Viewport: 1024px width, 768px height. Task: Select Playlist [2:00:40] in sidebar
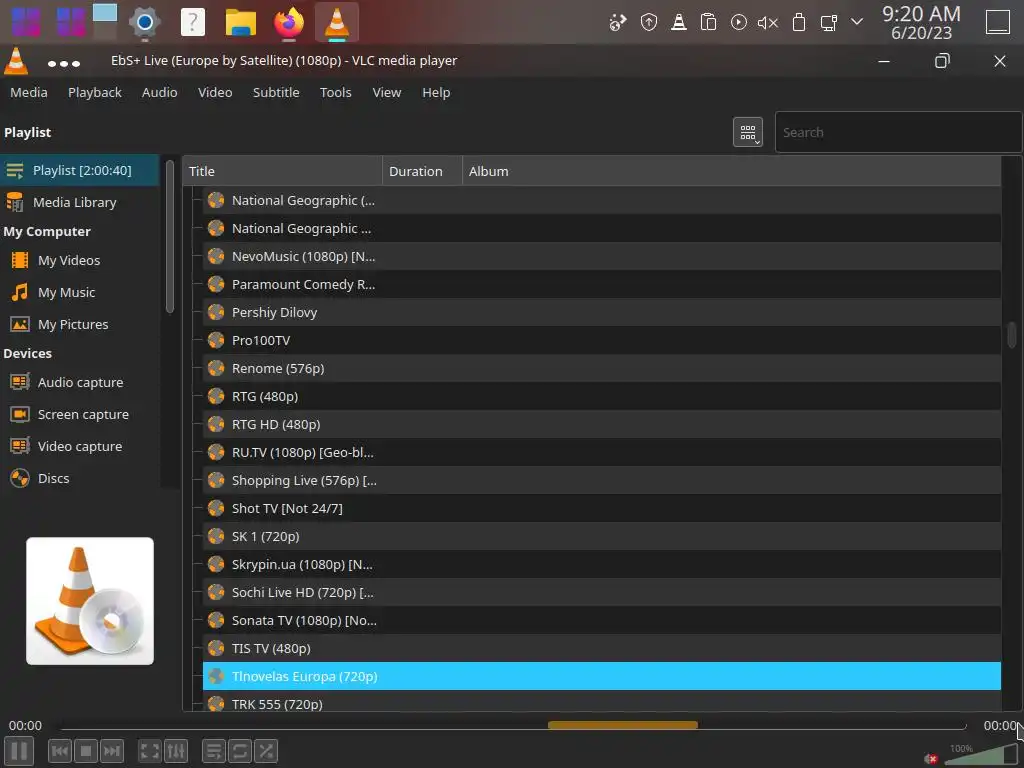click(80, 170)
